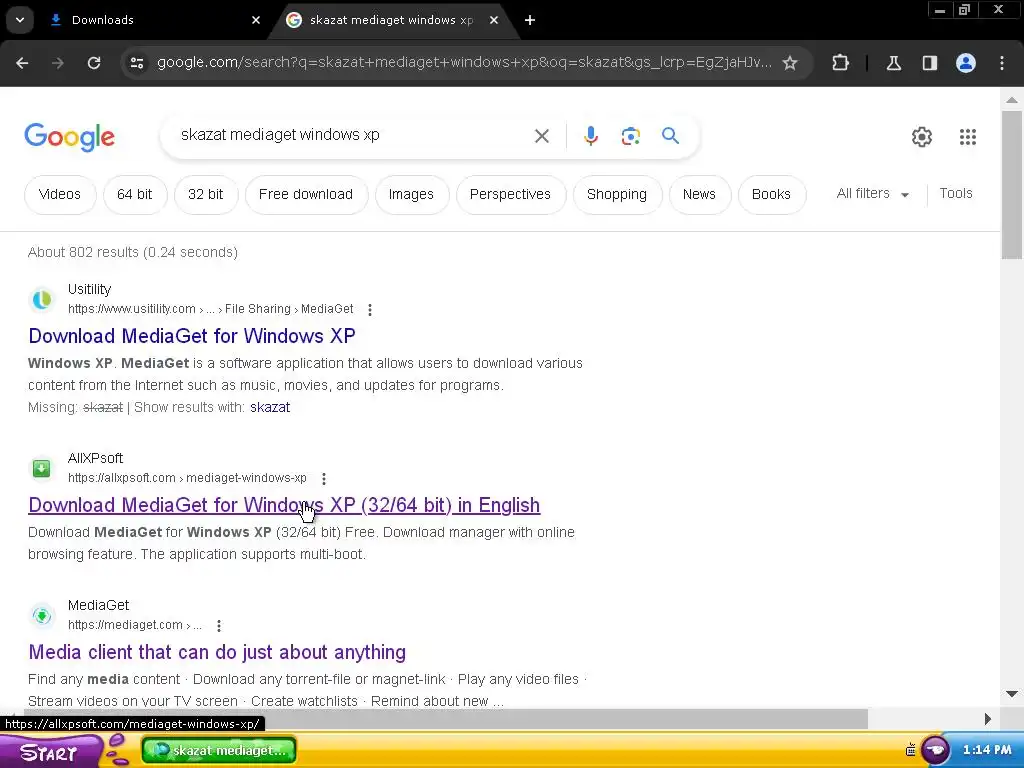This screenshot has width=1024, height=768.
Task: Open AllXPsoft MediaGet 32/64 bit result
Action: click(284, 505)
